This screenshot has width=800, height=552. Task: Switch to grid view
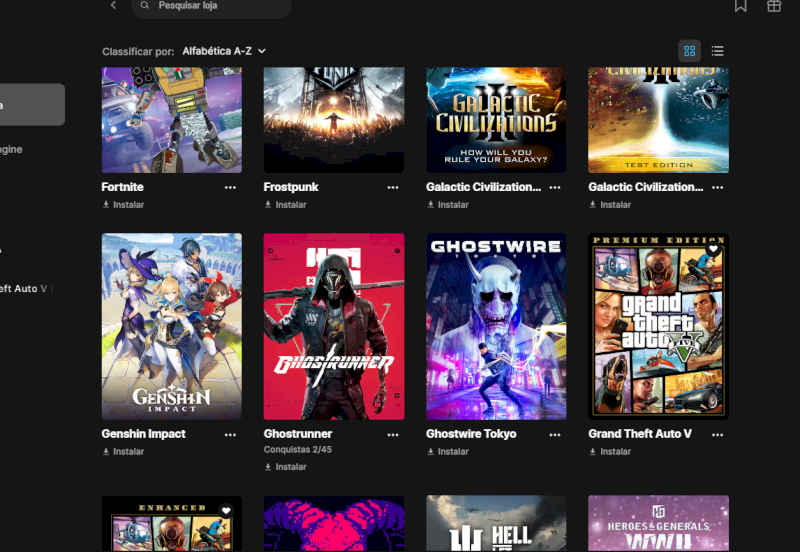pos(689,51)
